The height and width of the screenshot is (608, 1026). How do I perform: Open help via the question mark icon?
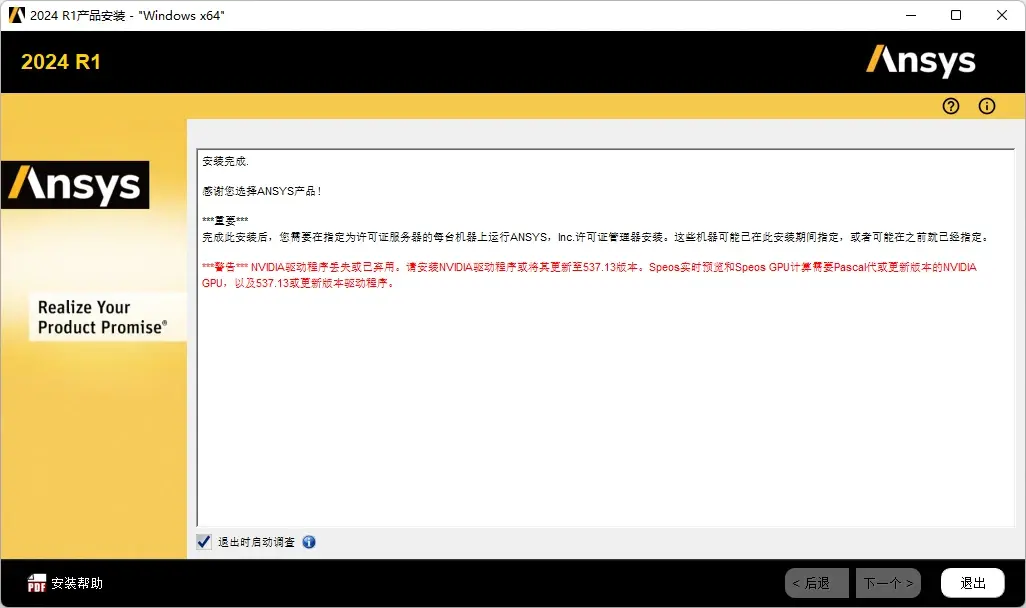tap(951, 106)
